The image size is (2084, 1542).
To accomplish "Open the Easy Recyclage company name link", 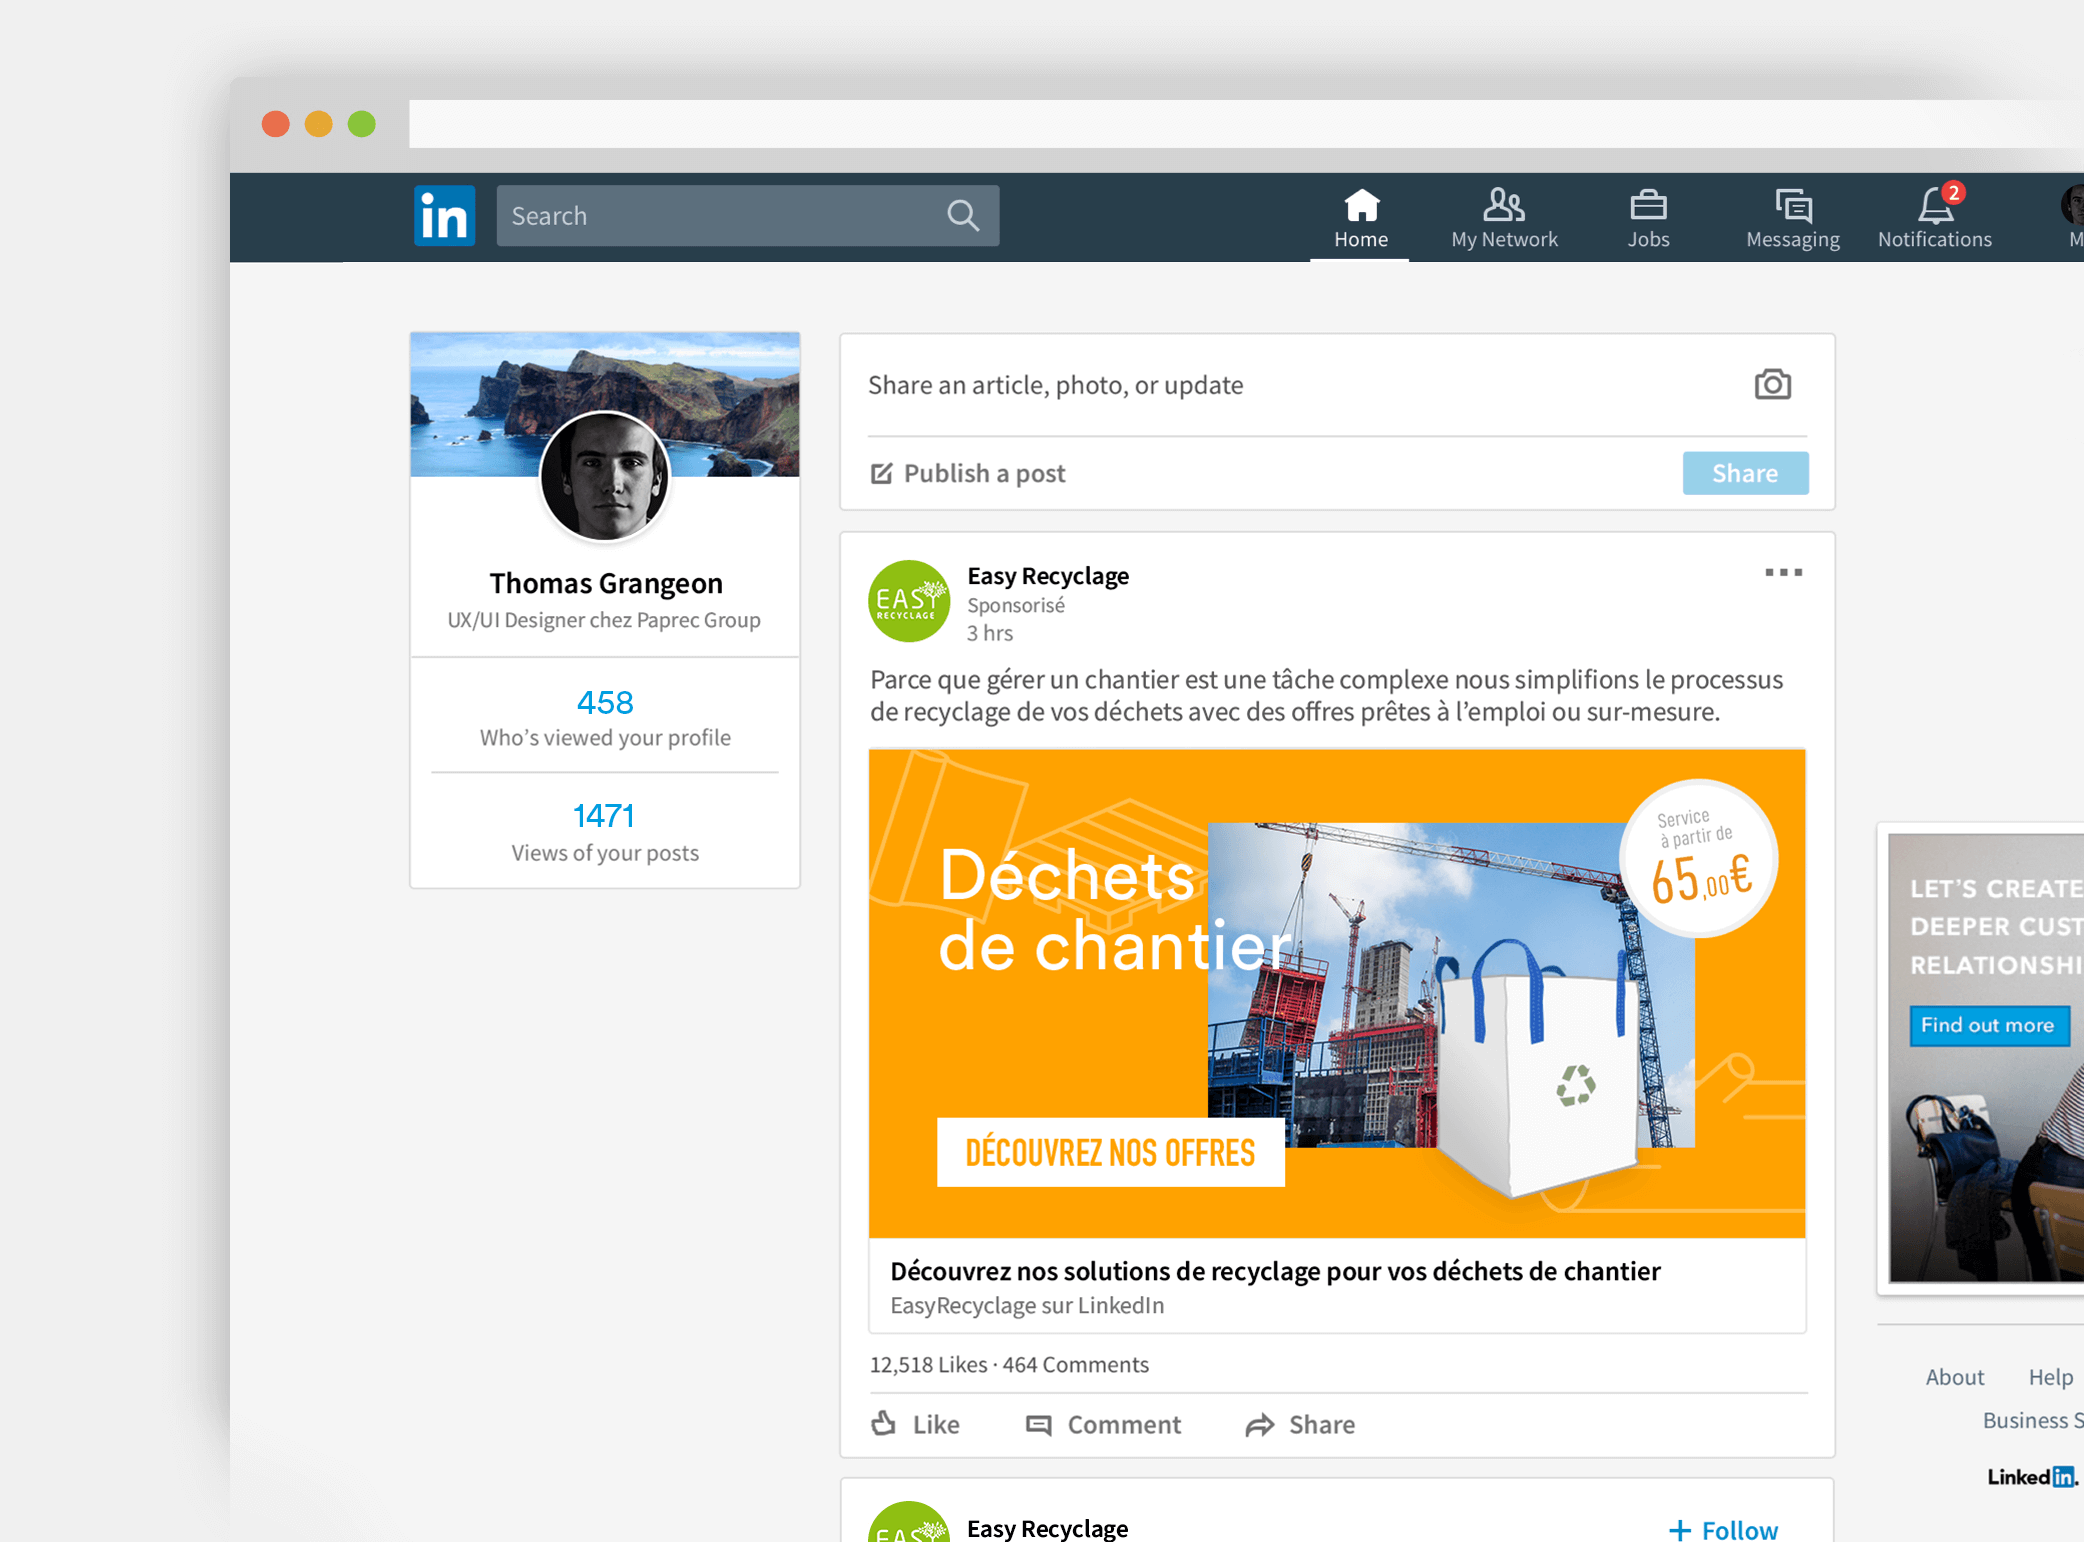I will (1048, 576).
